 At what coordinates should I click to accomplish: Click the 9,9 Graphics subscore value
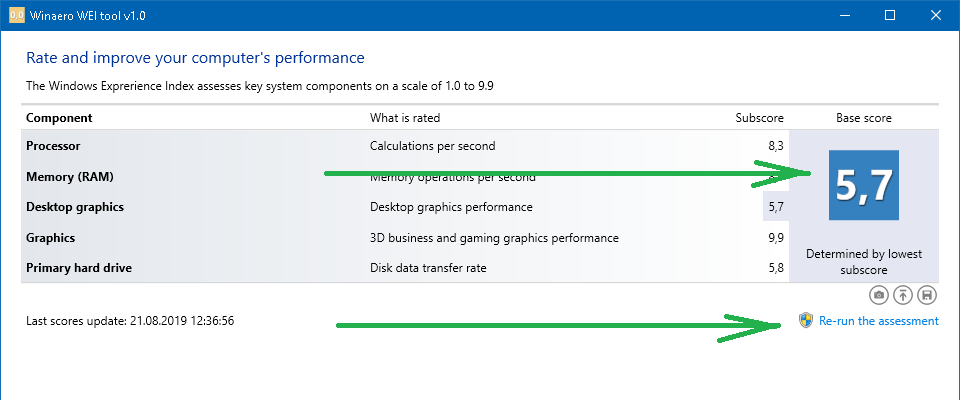[x=776, y=238]
